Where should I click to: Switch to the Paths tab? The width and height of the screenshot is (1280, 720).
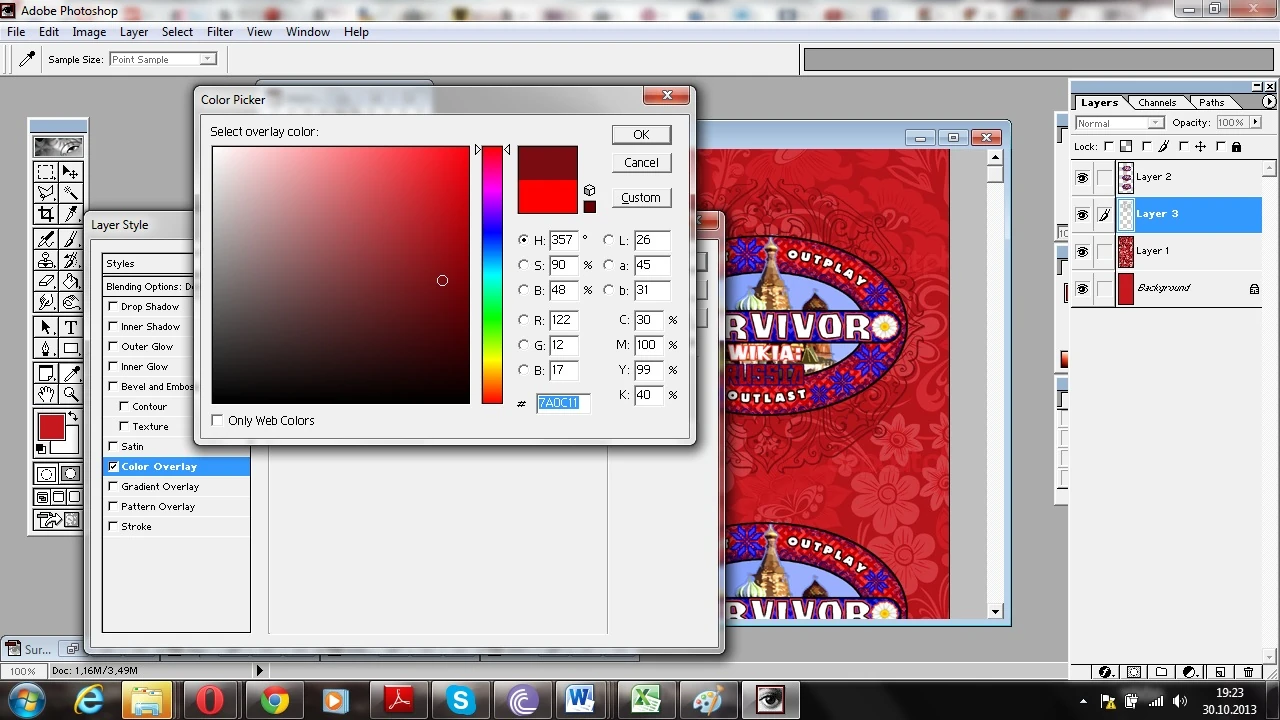(x=1211, y=102)
